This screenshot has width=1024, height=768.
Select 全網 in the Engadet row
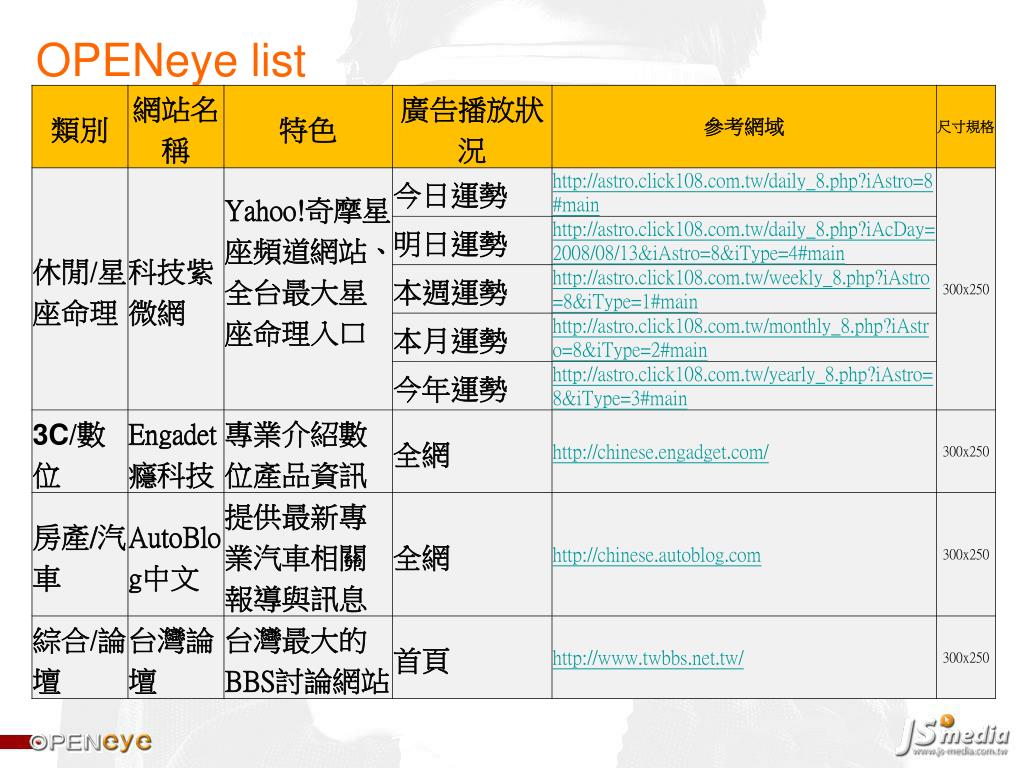[x=472, y=451]
